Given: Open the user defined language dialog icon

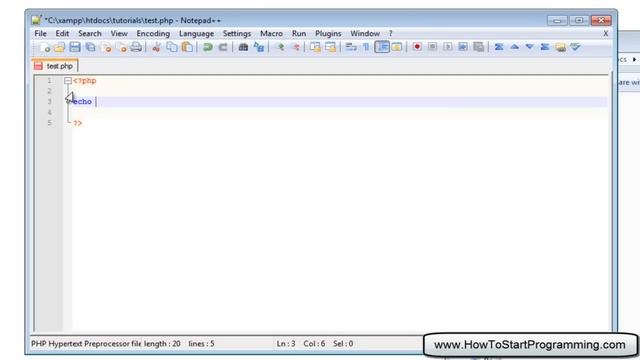Looking at the screenshot, I should [397, 47].
